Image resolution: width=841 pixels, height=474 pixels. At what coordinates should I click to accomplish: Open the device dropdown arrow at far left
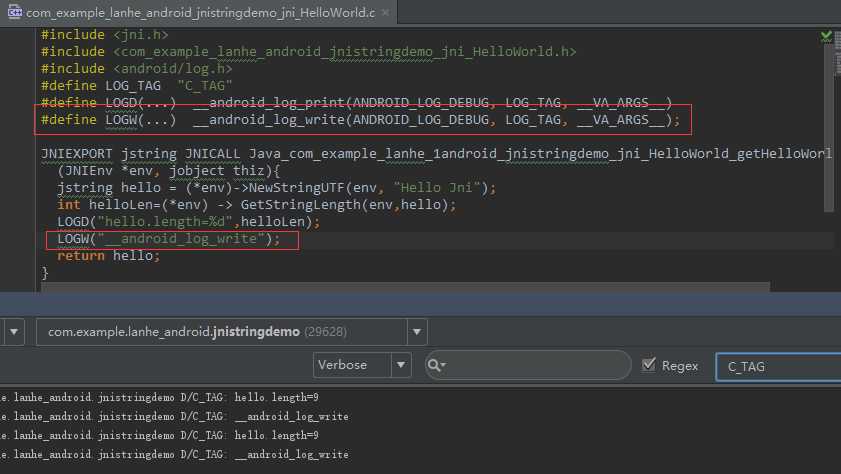[14, 332]
